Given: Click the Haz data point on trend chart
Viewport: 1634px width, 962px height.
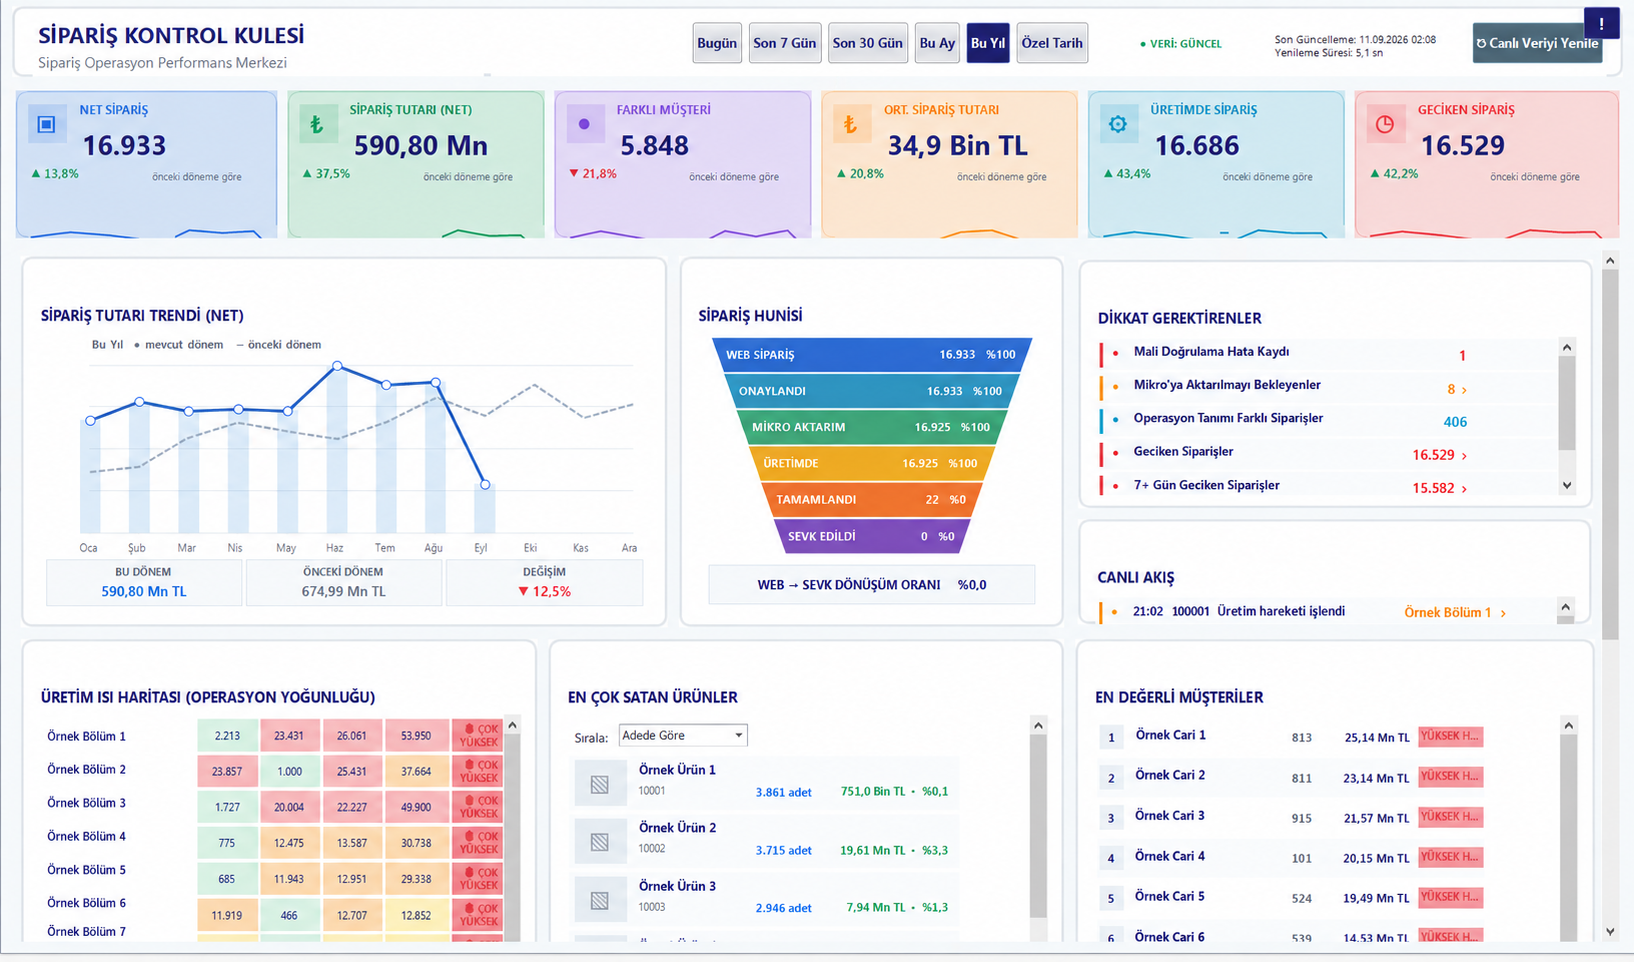Looking at the screenshot, I should point(338,366).
